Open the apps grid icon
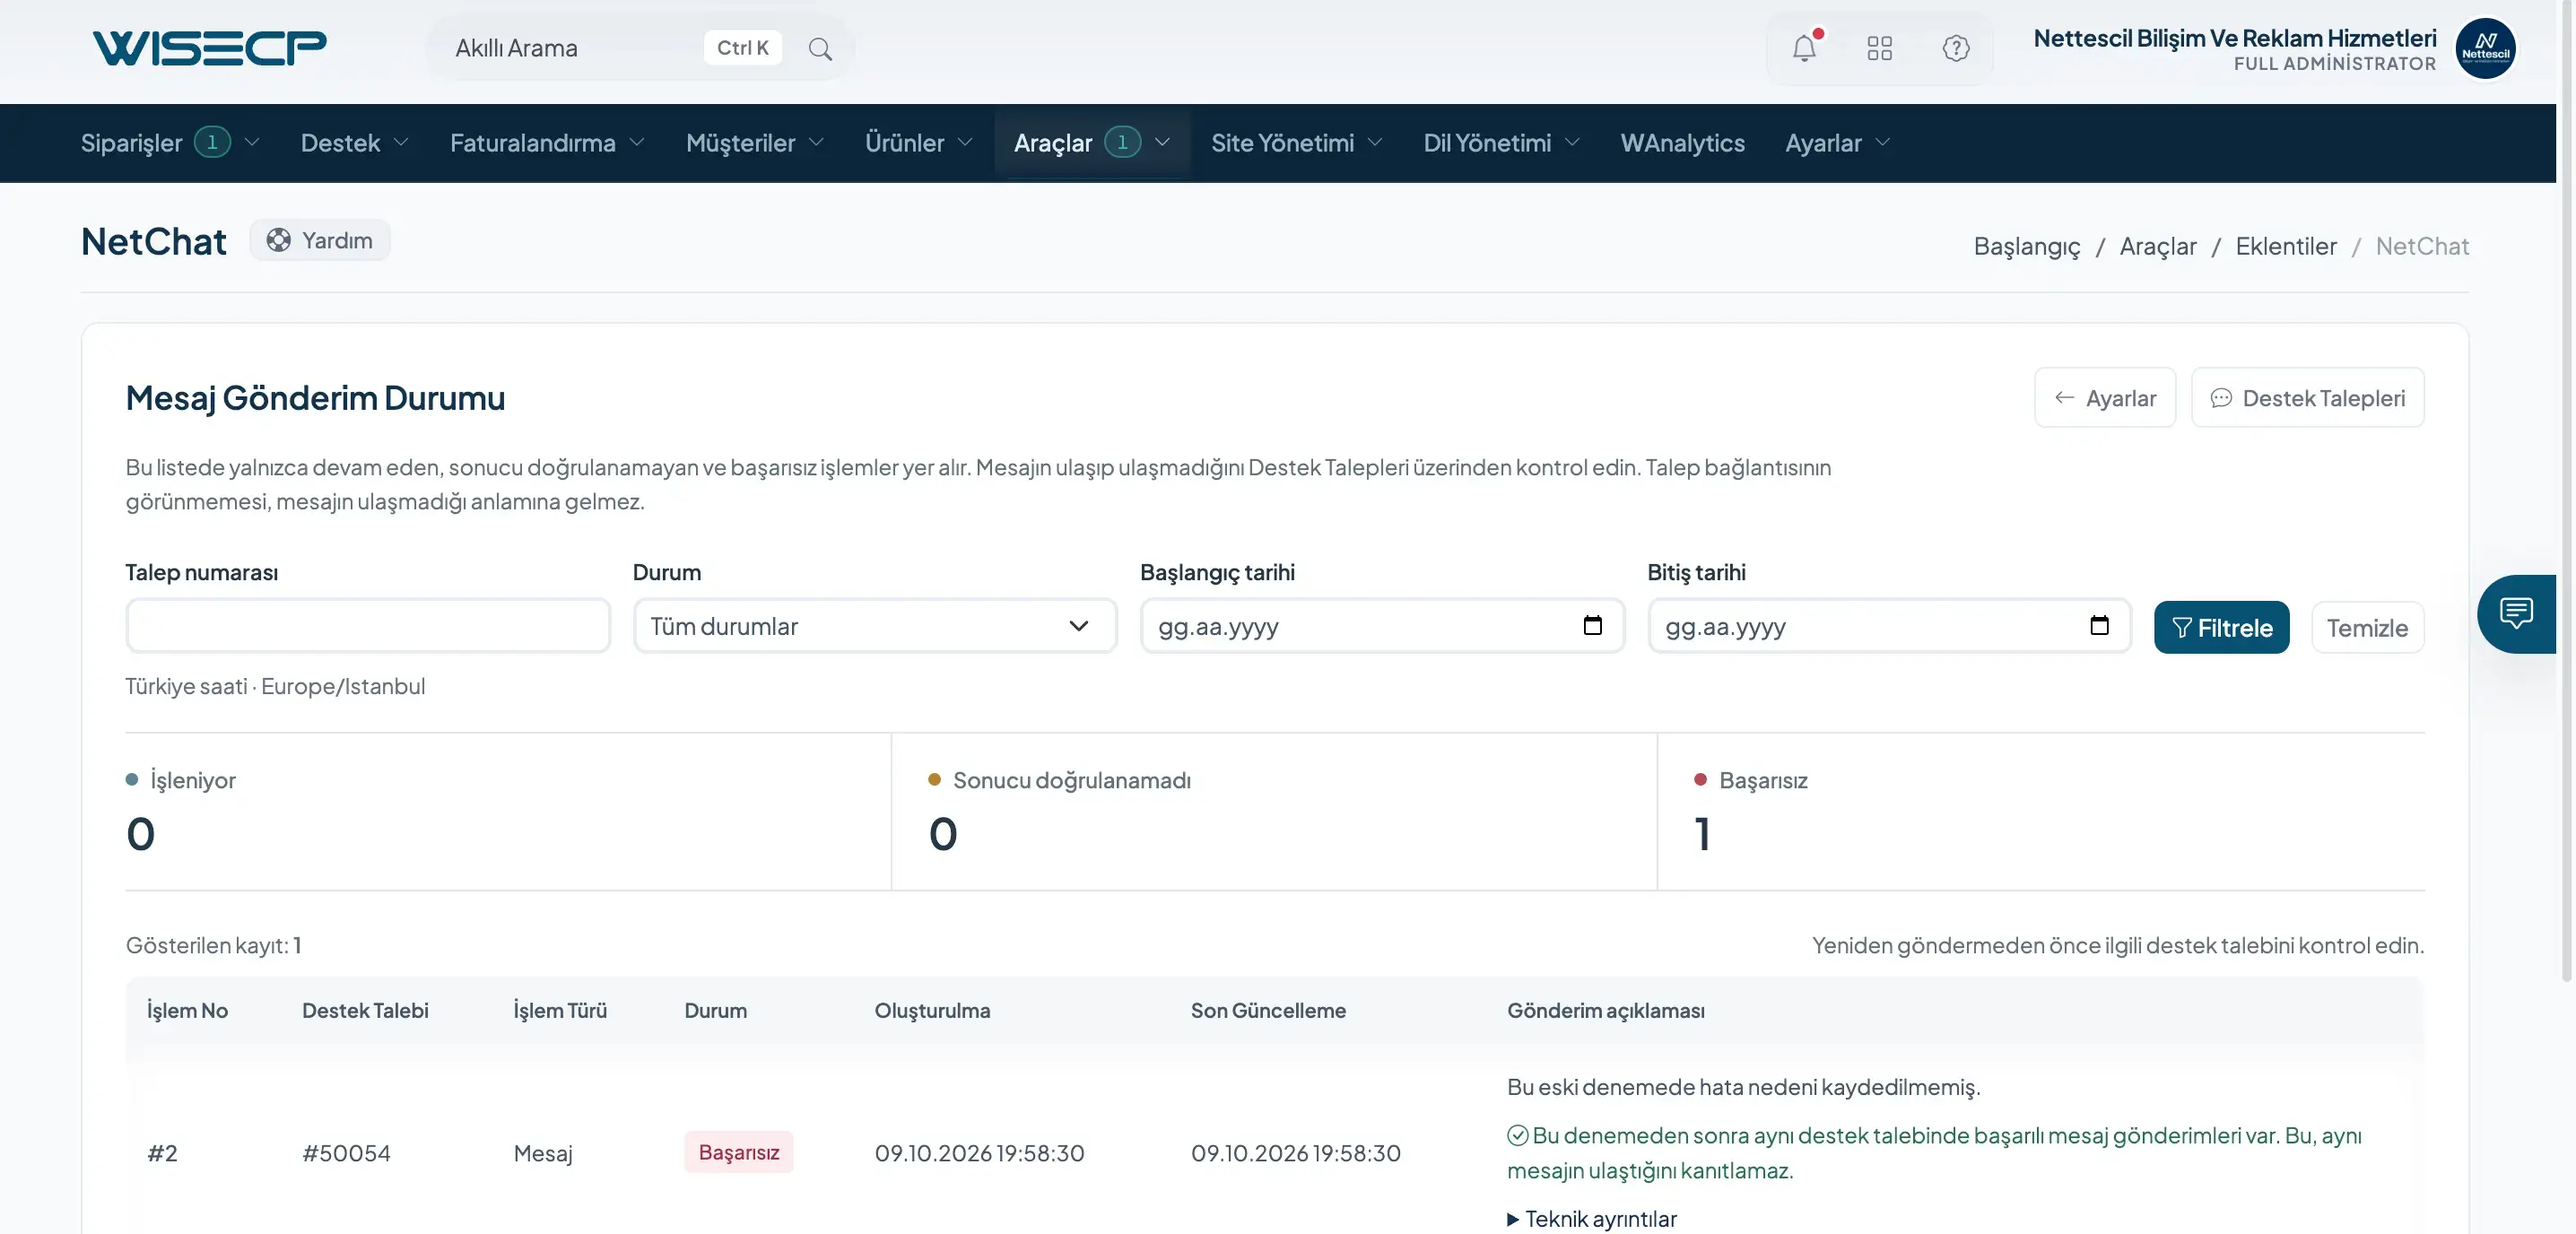This screenshot has height=1234, width=2576. [1879, 48]
